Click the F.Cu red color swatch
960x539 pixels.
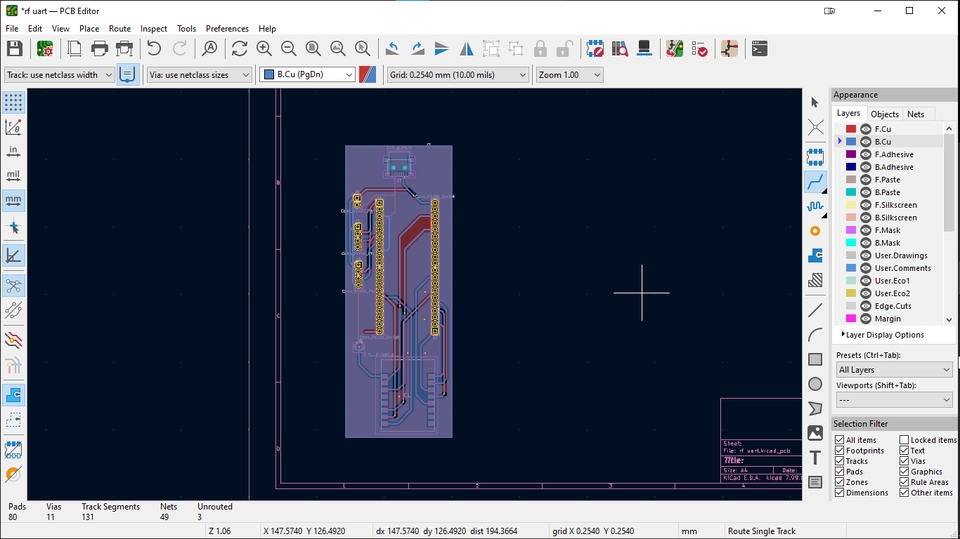(851, 129)
